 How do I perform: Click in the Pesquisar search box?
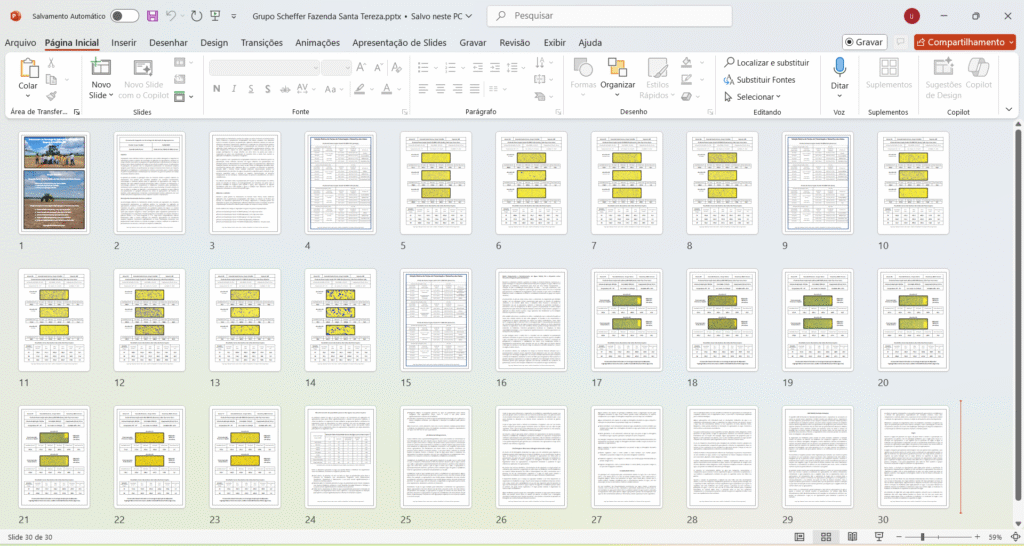pyautogui.click(x=609, y=16)
